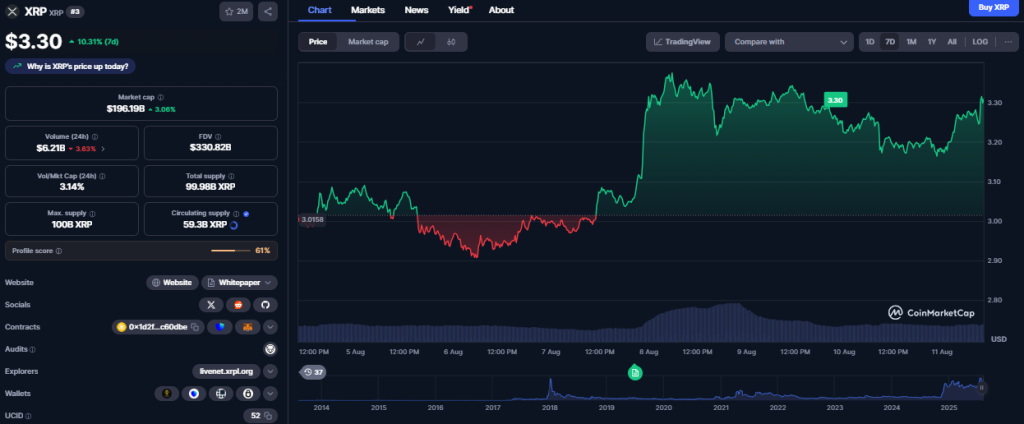Screen dimensions: 1024x424
Task: Click the circulating supply verified badge
Action: coord(246,214)
